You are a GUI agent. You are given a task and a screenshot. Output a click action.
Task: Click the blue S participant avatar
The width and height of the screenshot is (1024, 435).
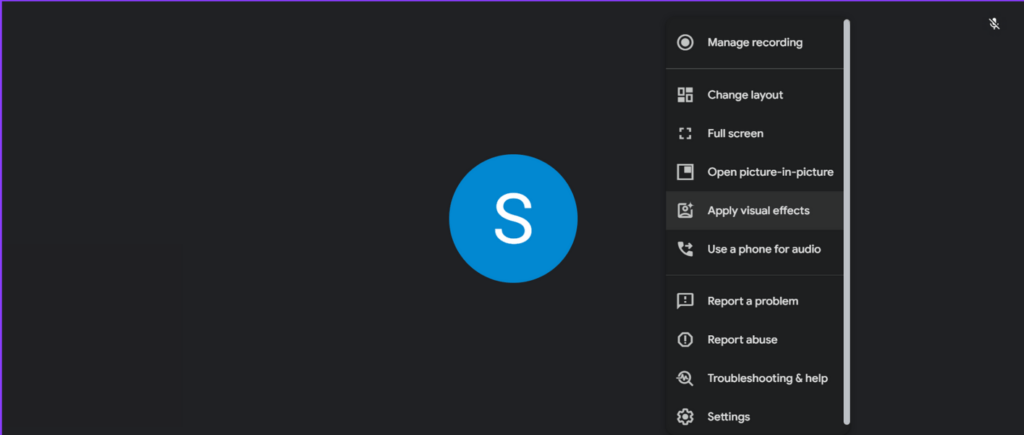(x=513, y=218)
